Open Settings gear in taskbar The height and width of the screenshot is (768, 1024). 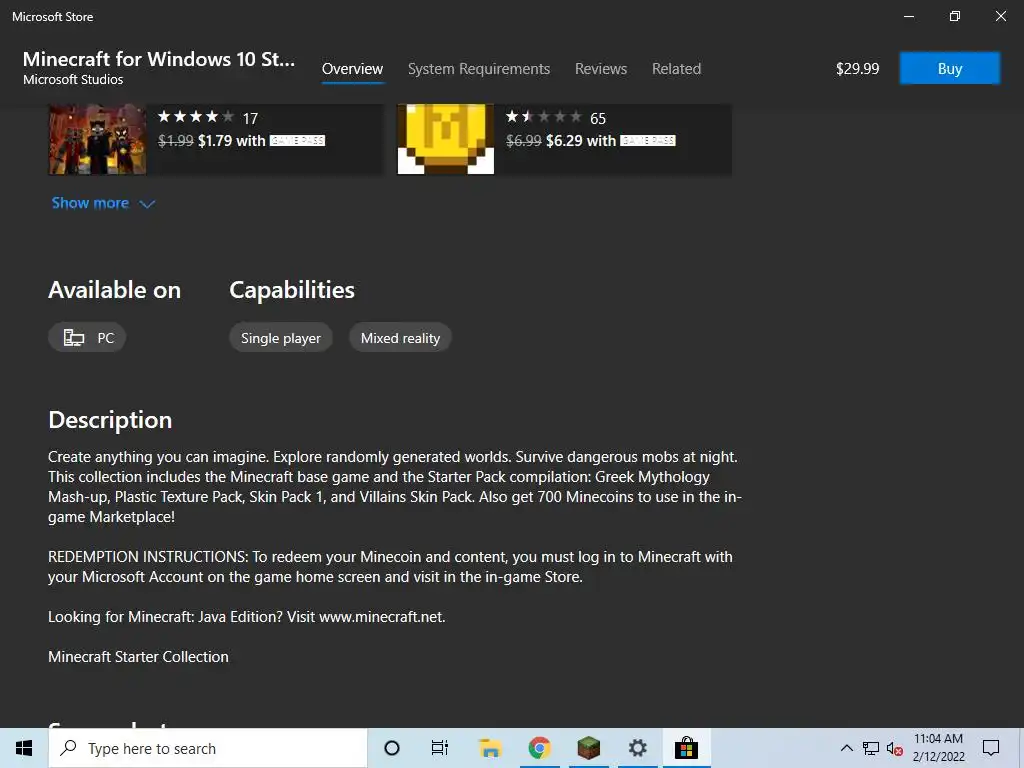coord(637,748)
